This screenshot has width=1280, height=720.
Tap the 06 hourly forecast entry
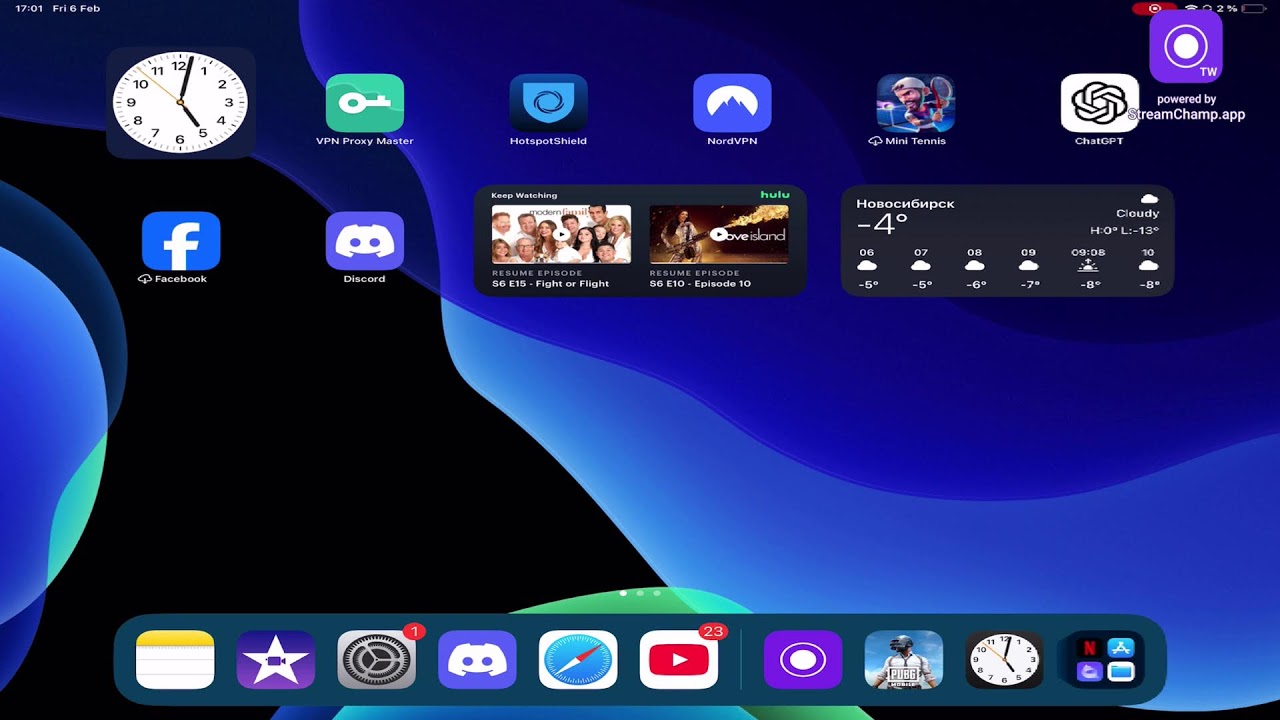tap(867, 269)
